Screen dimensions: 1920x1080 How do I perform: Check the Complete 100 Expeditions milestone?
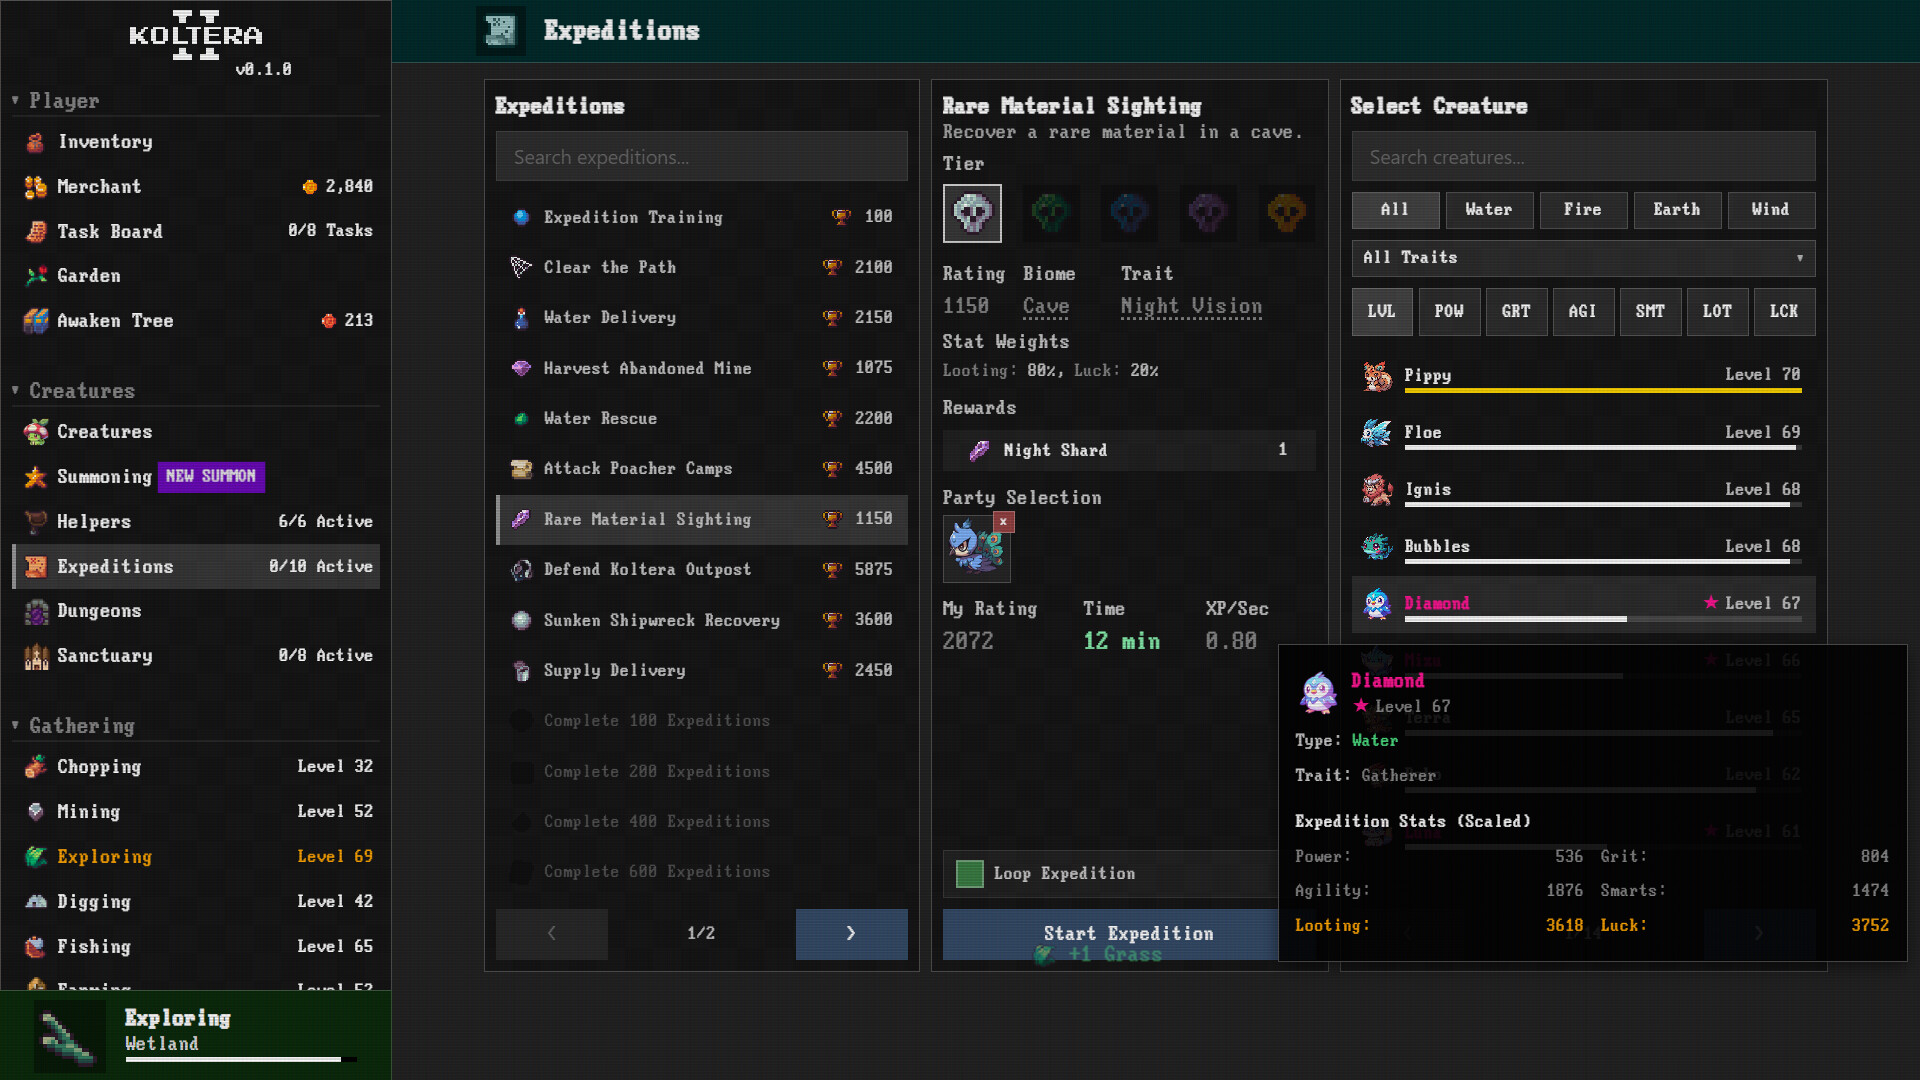click(521, 720)
